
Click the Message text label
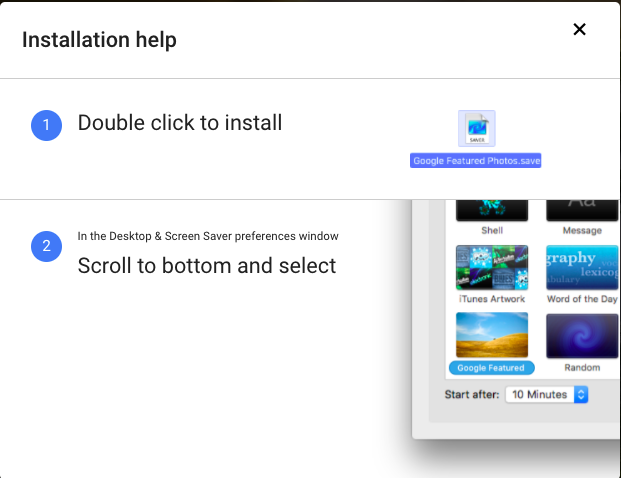pyautogui.click(x=582, y=231)
